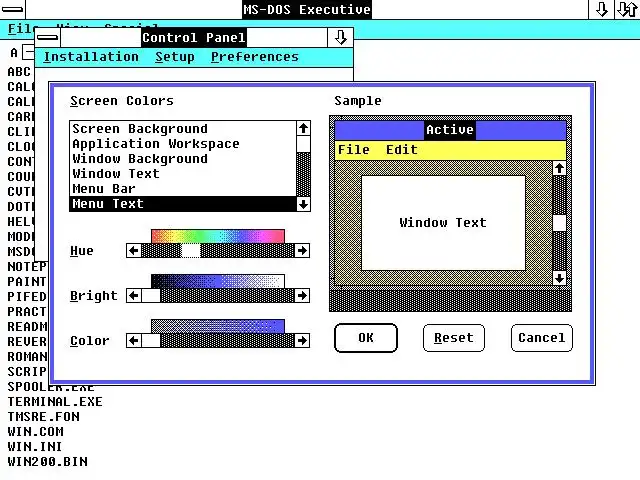This screenshot has width=640, height=480.
Task: Click drive A icon in MS-DOS Executive
Action: click(x=22, y=53)
